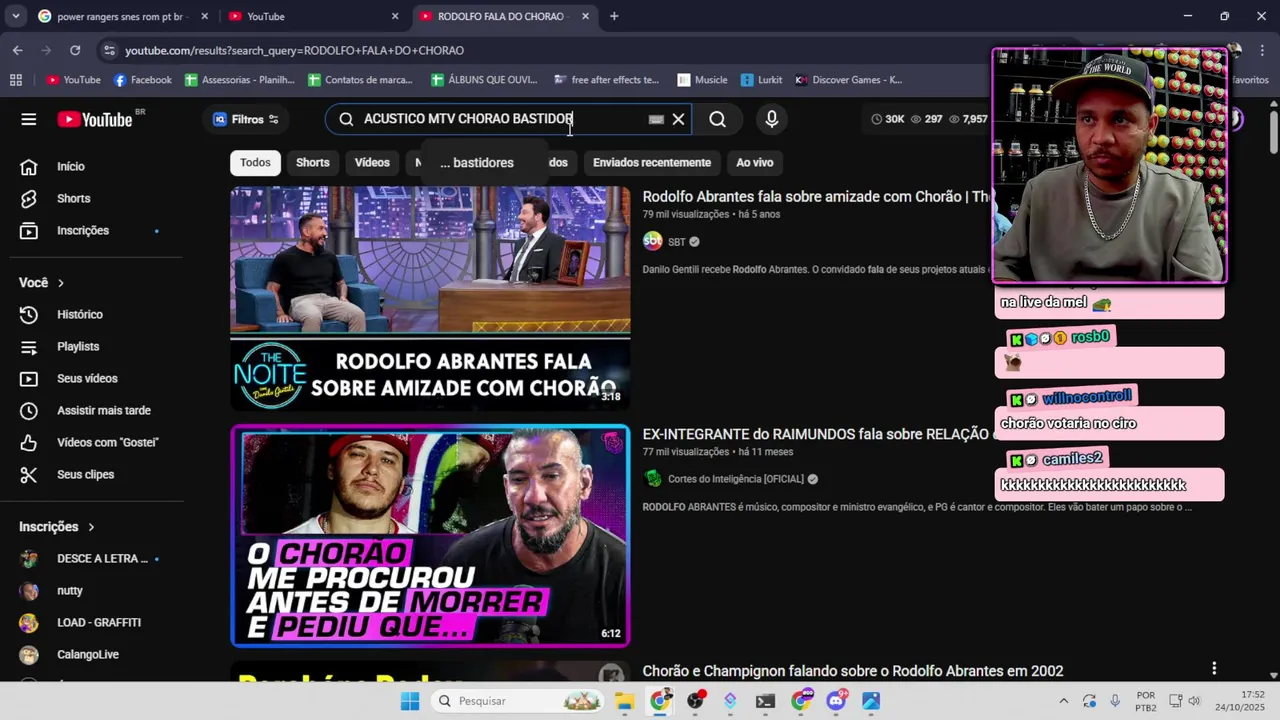Open more options for Chorão e Champignon video
Screen dimensions: 1280x720
(x=1214, y=669)
